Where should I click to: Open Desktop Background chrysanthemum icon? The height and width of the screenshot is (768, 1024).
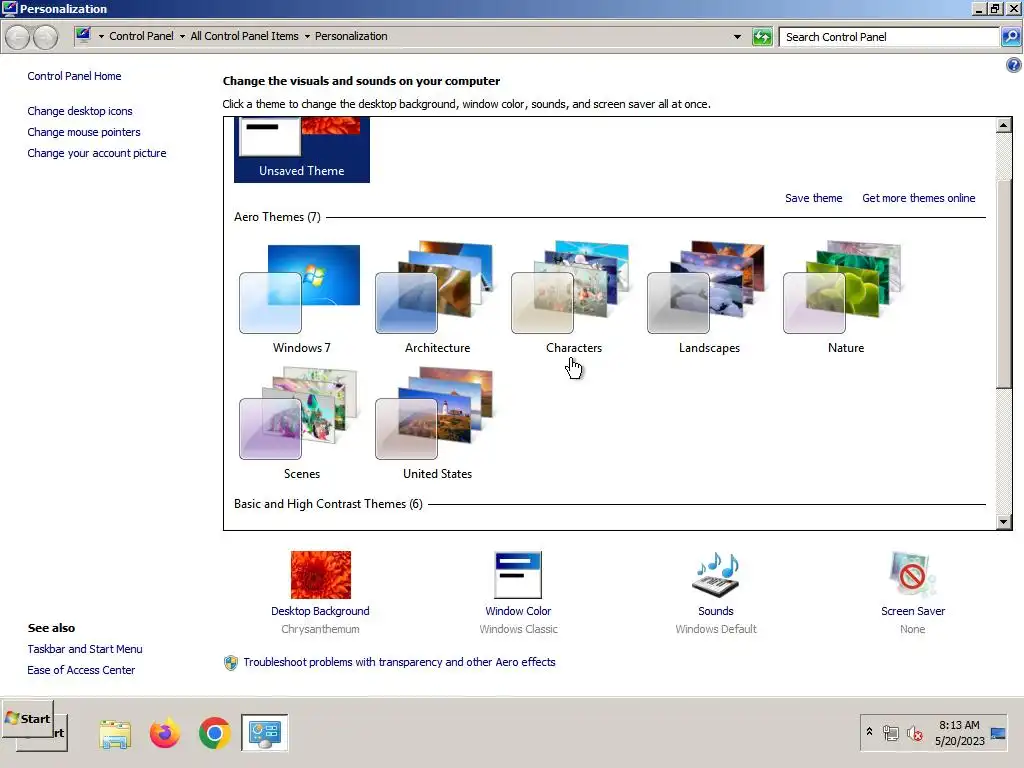(321, 575)
